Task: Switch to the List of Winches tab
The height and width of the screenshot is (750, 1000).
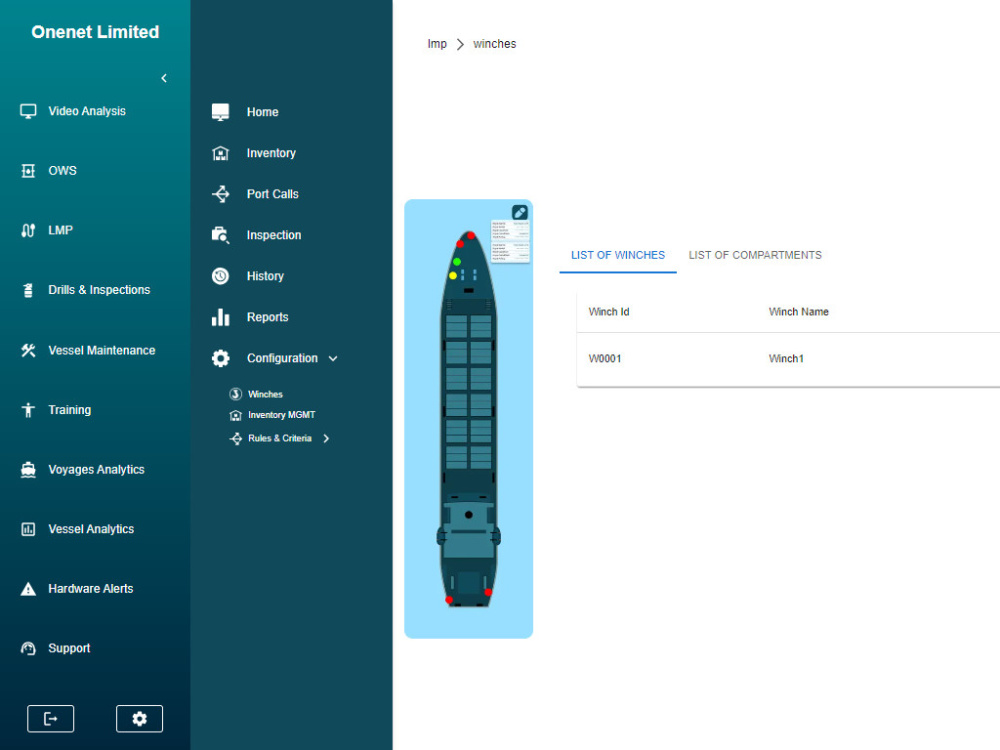Action: pyautogui.click(x=618, y=255)
